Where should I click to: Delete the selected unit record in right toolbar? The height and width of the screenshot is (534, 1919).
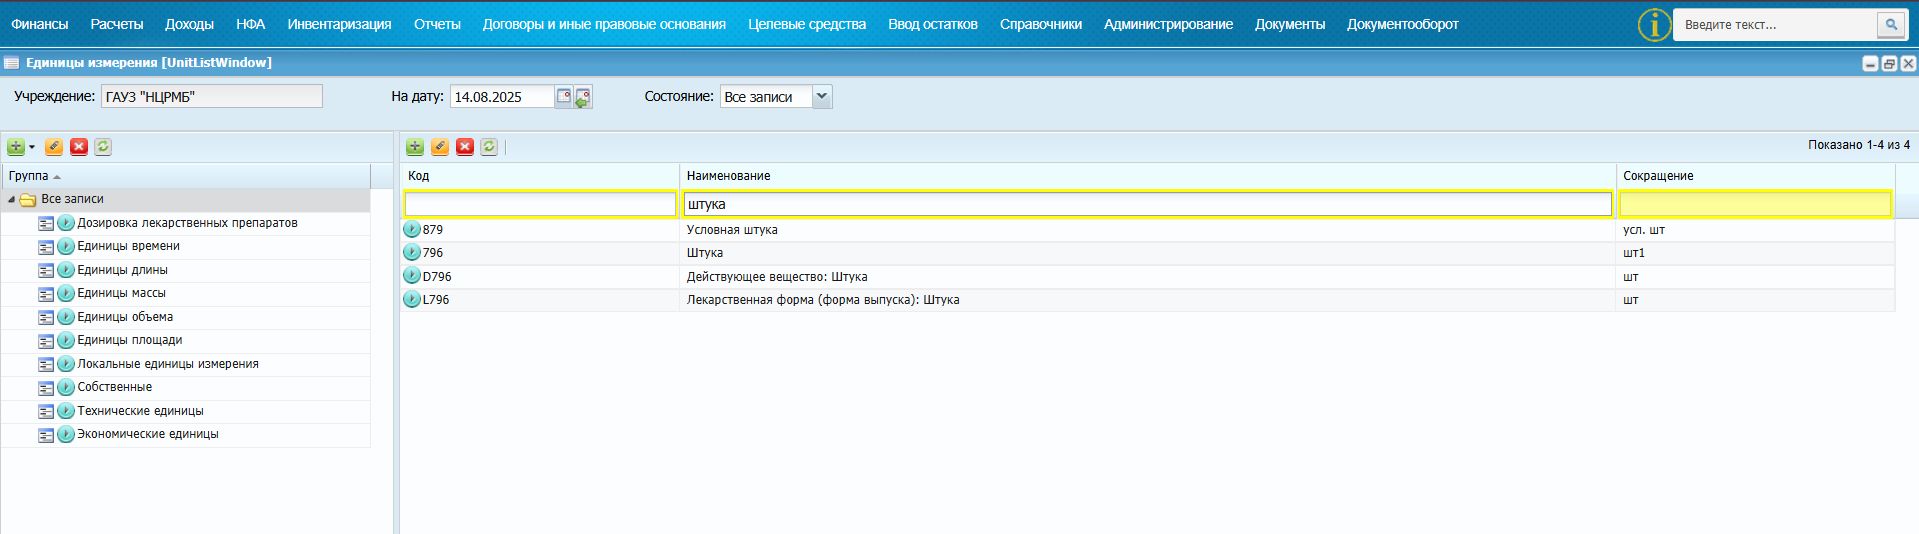click(x=465, y=147)
